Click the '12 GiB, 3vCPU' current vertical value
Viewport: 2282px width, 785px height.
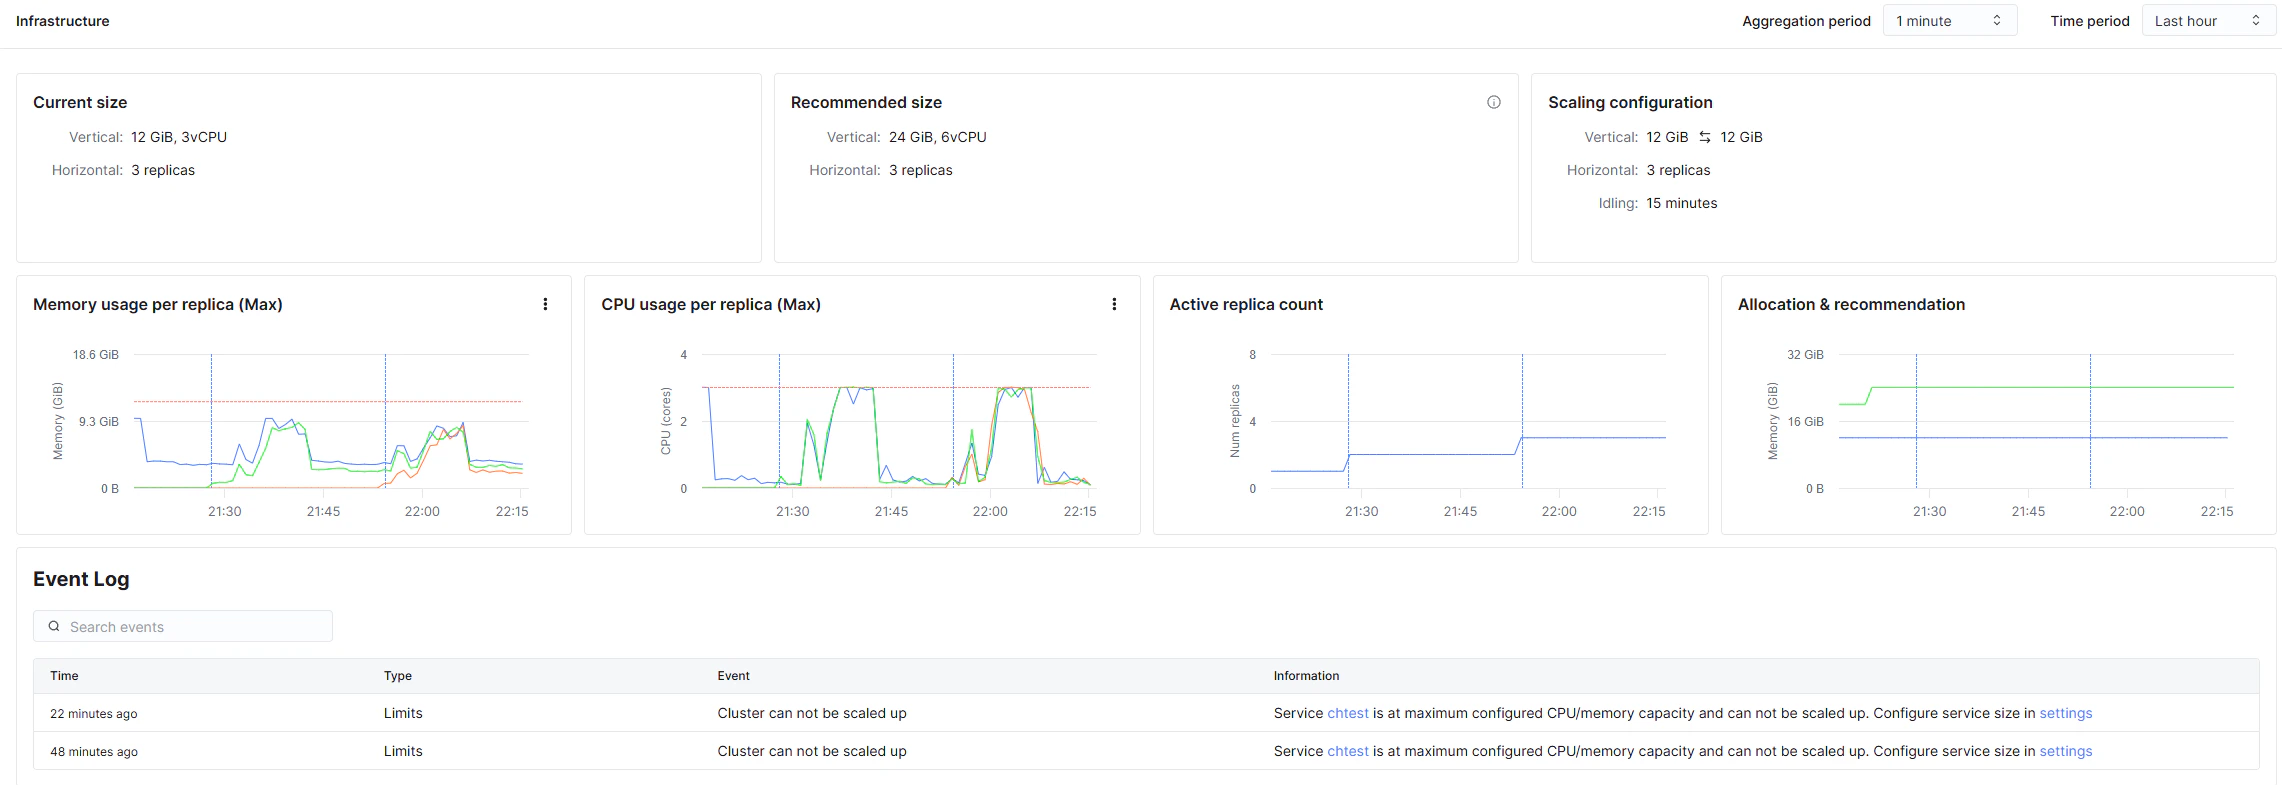tap(179, 137)
